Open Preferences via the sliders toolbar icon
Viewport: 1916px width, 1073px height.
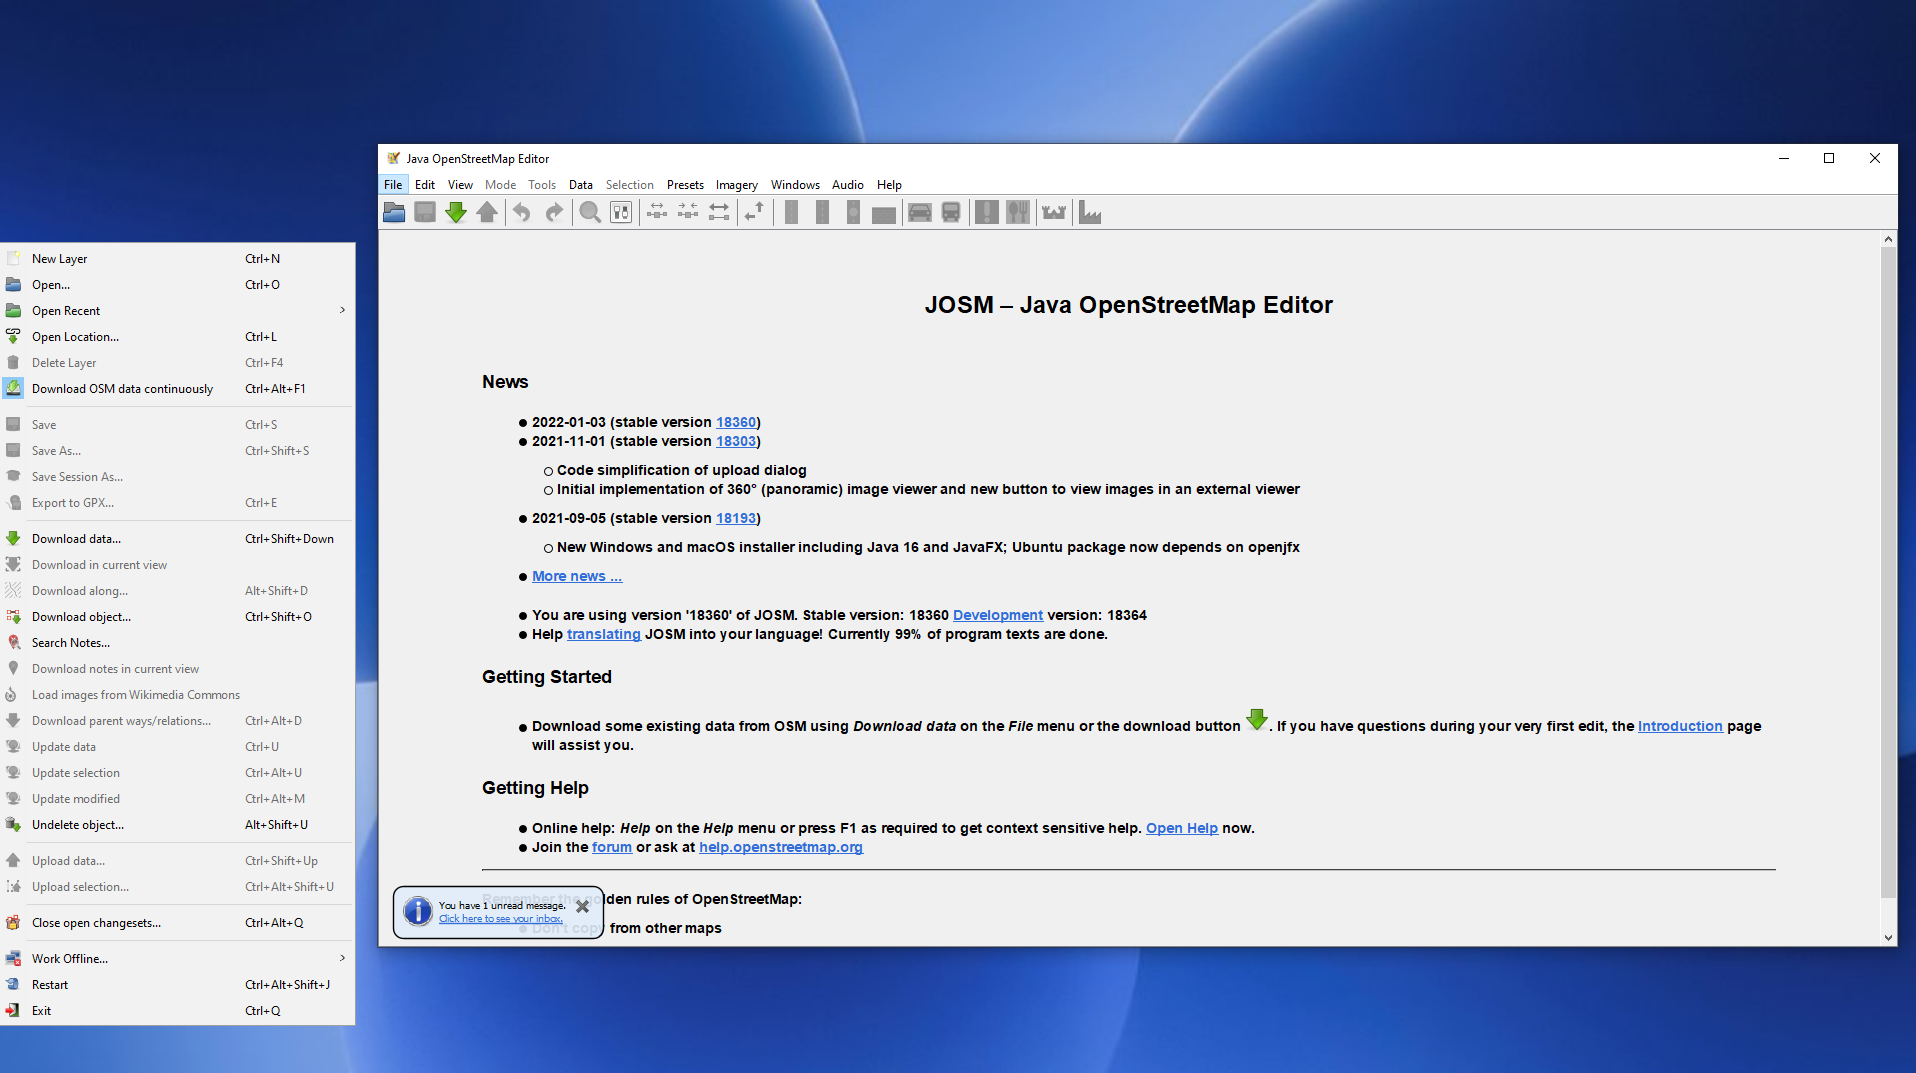click(x=621, y=212)
